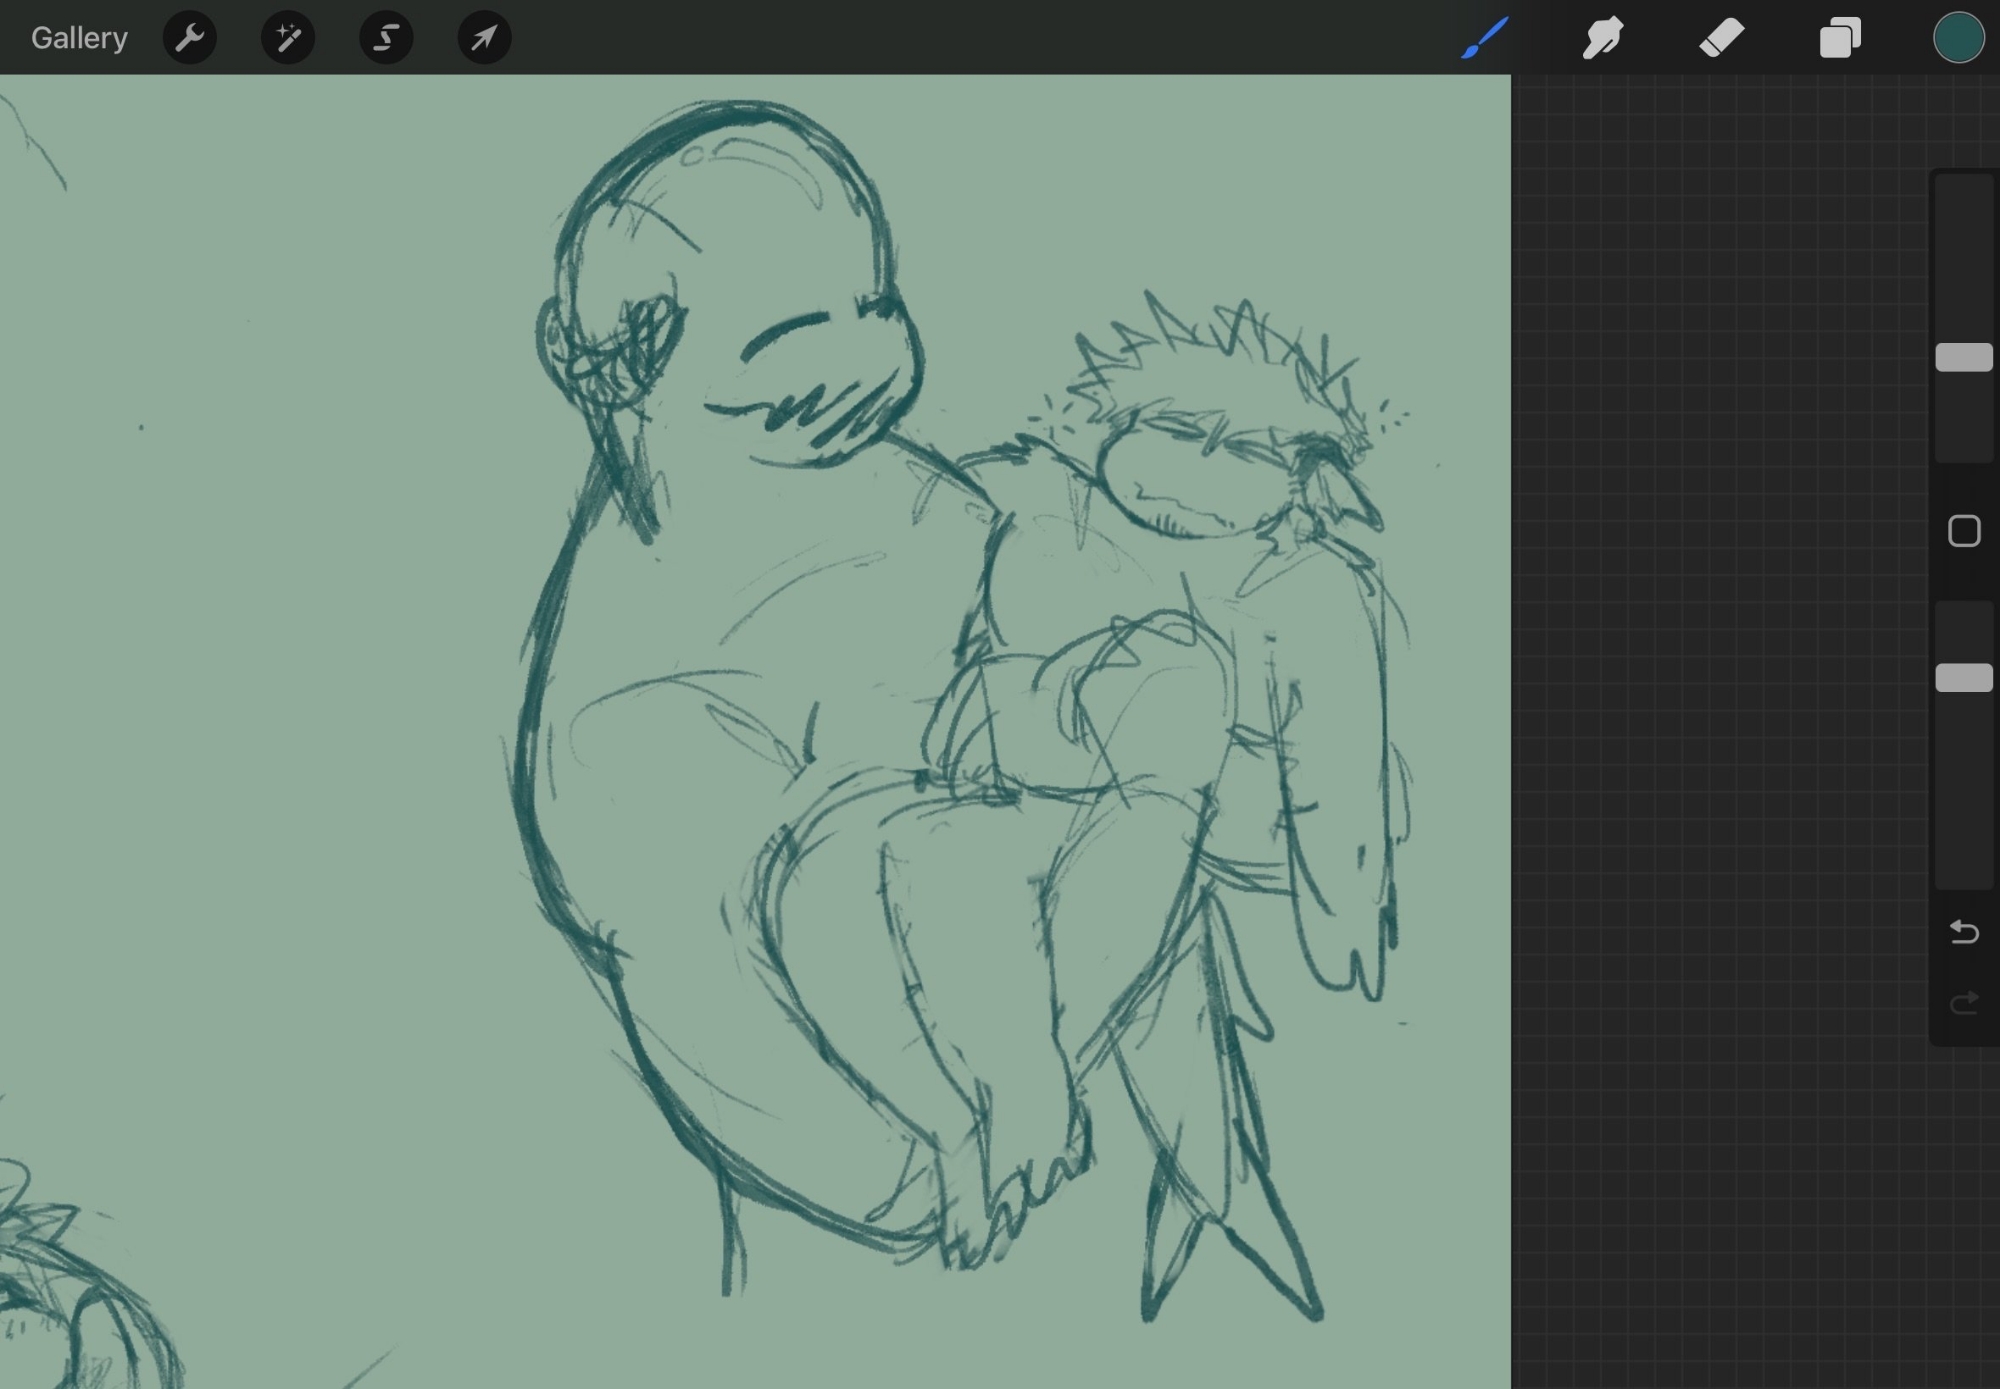Tap the square Modify button in sidebar
The width and height of the screenshot is (2000, 1389).
pyautogui.click(x=1964, y=531)
